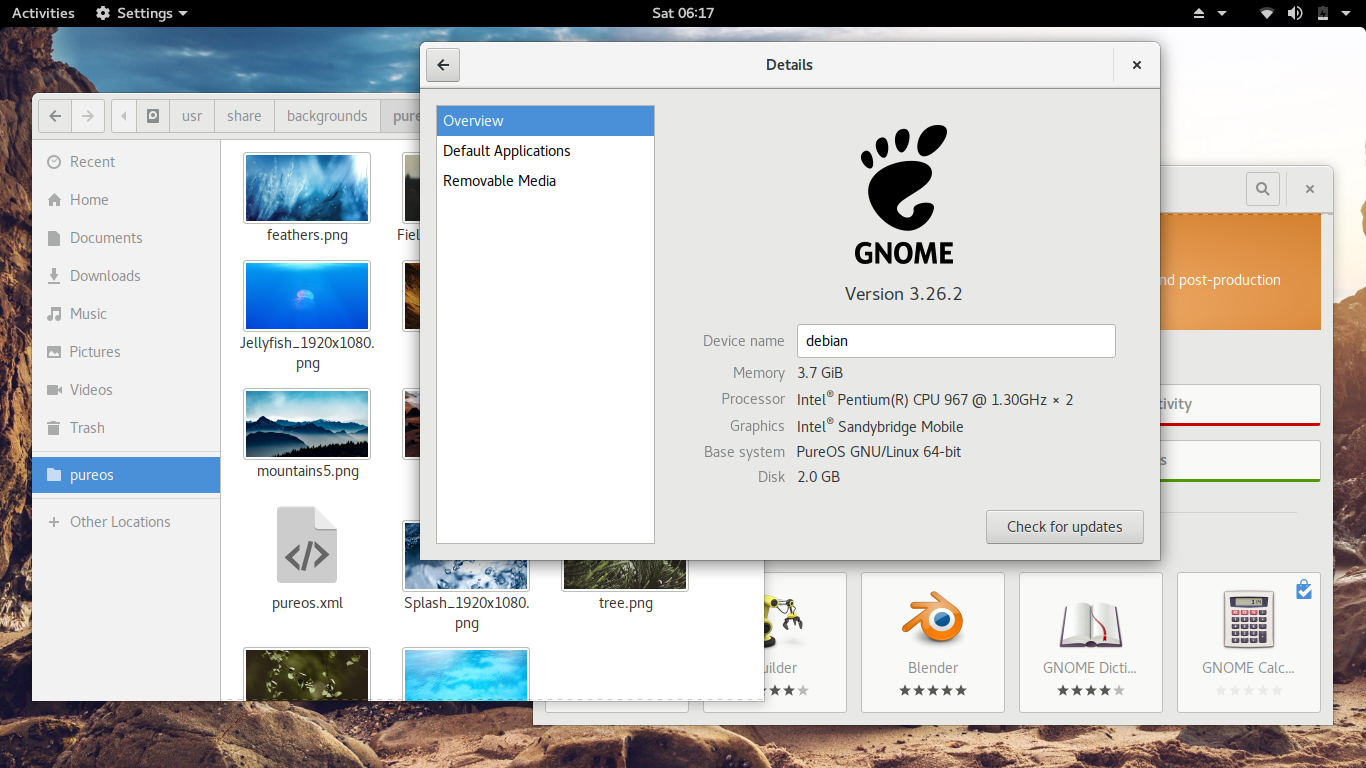This screenshot has height=768, width=1366.
Task: Select the disk root icon in path bar
Action: click(x=153, y=116)
